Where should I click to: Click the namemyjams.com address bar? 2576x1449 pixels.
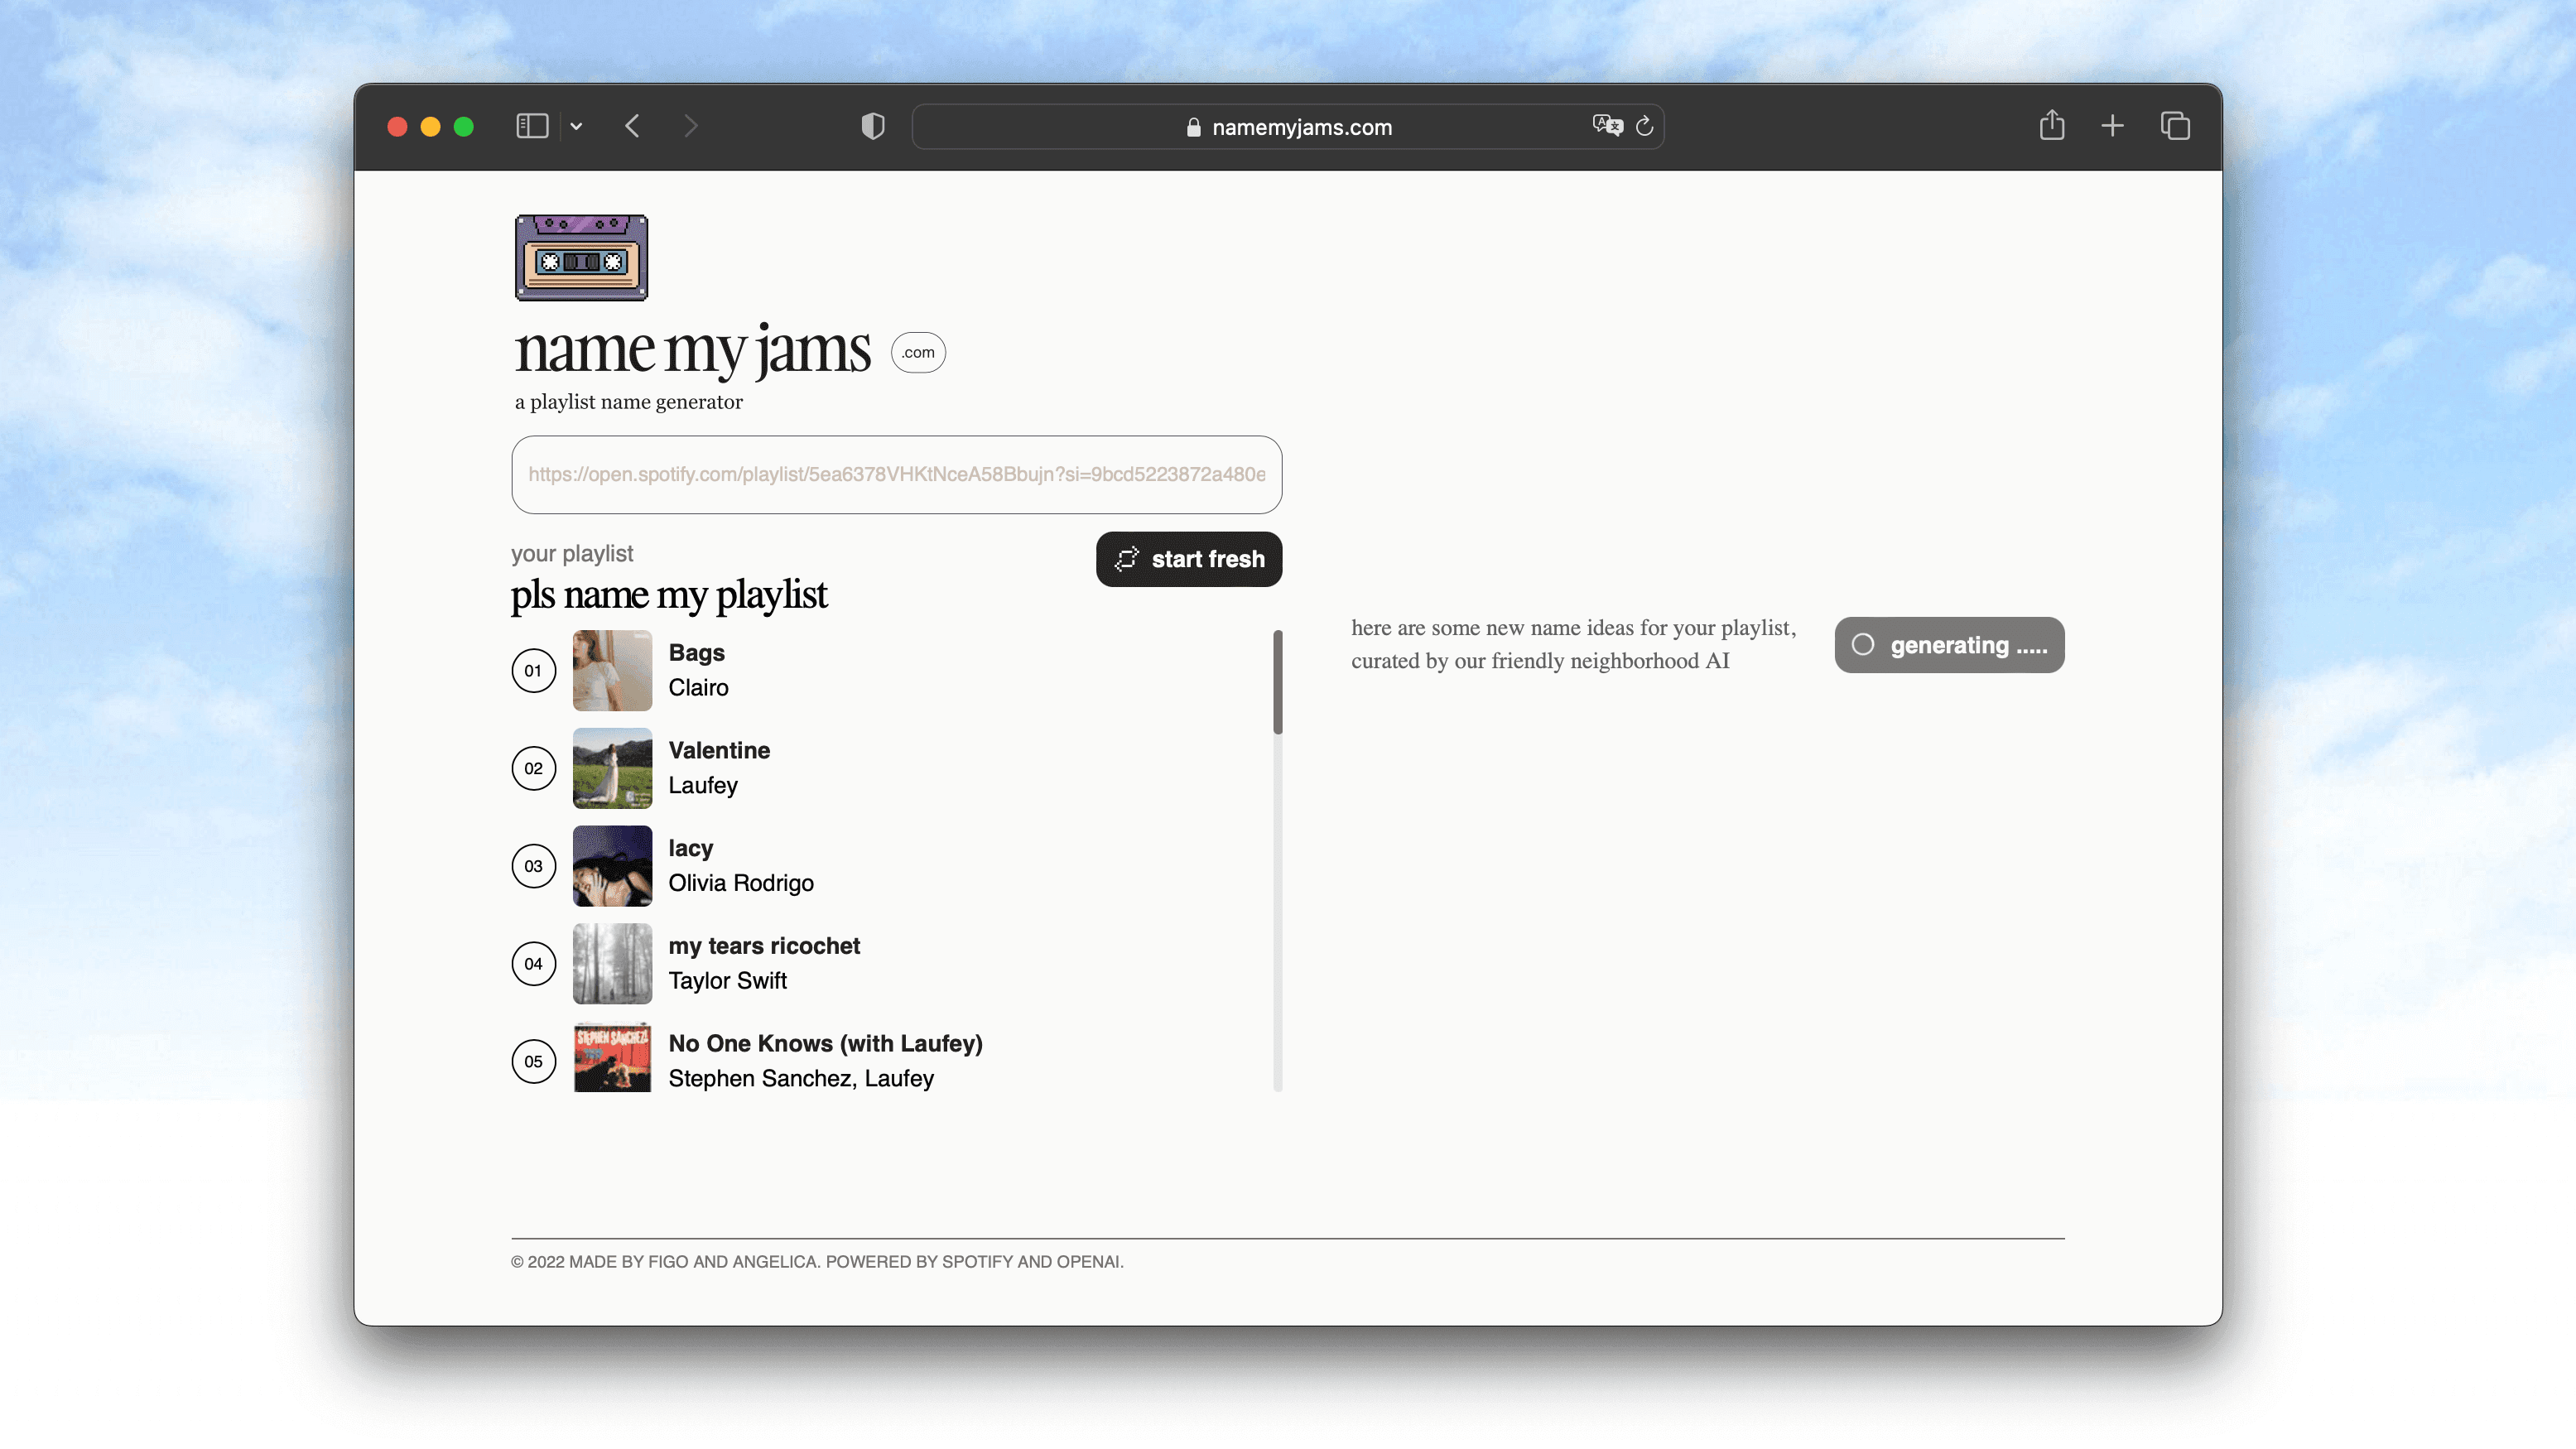point(1287,127)
